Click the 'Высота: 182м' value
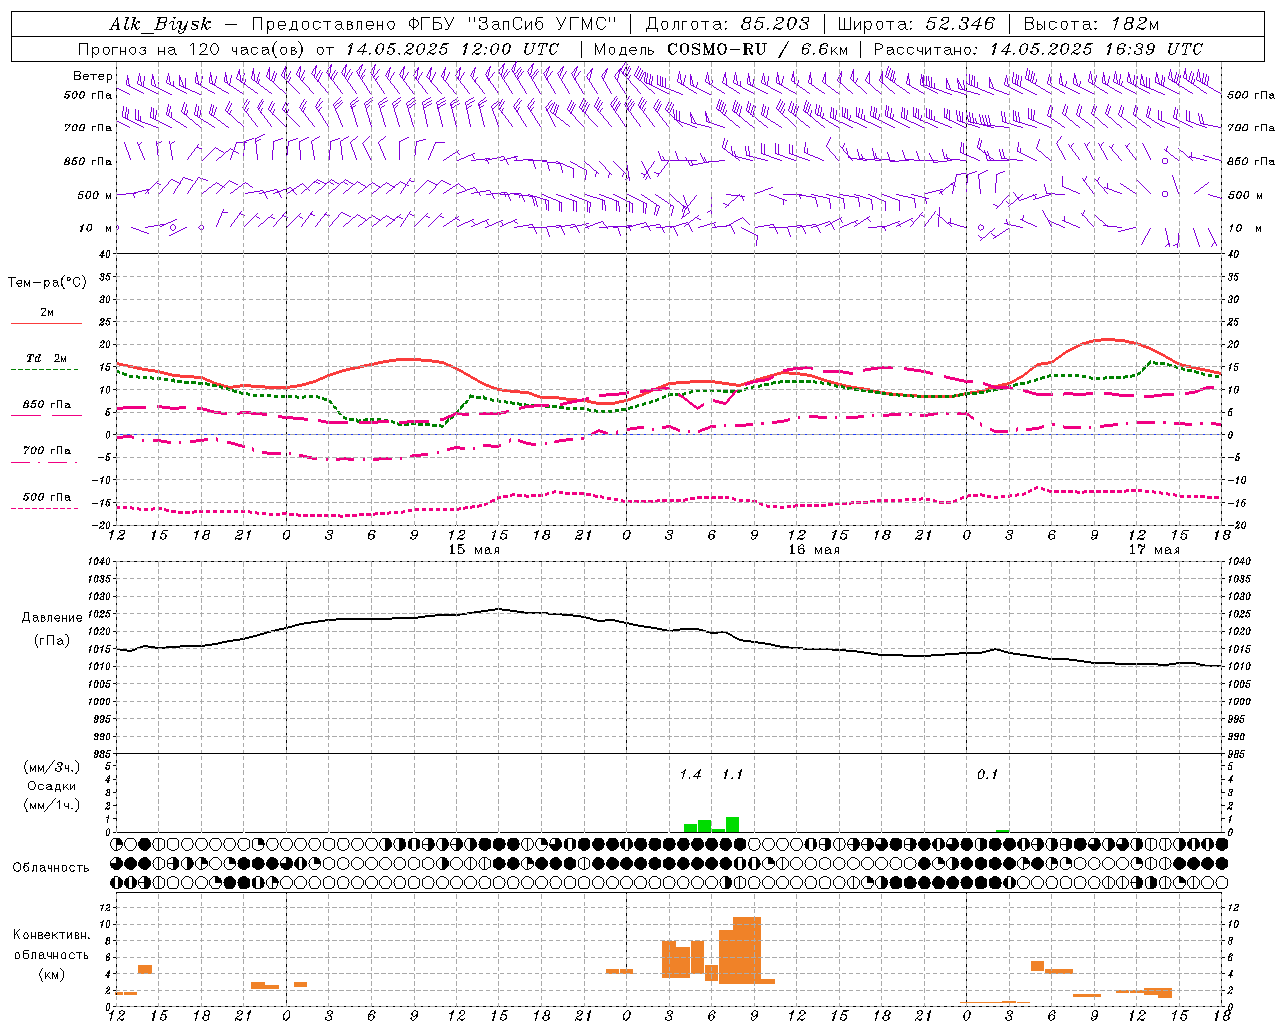 click(1091, 24)
